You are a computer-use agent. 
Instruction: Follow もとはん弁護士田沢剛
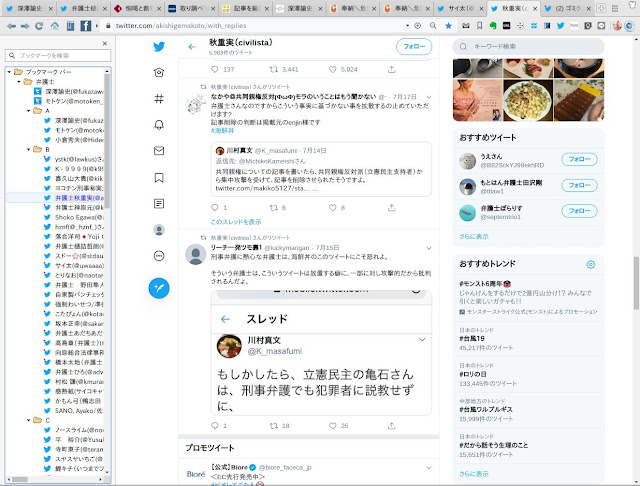point(579,185)
